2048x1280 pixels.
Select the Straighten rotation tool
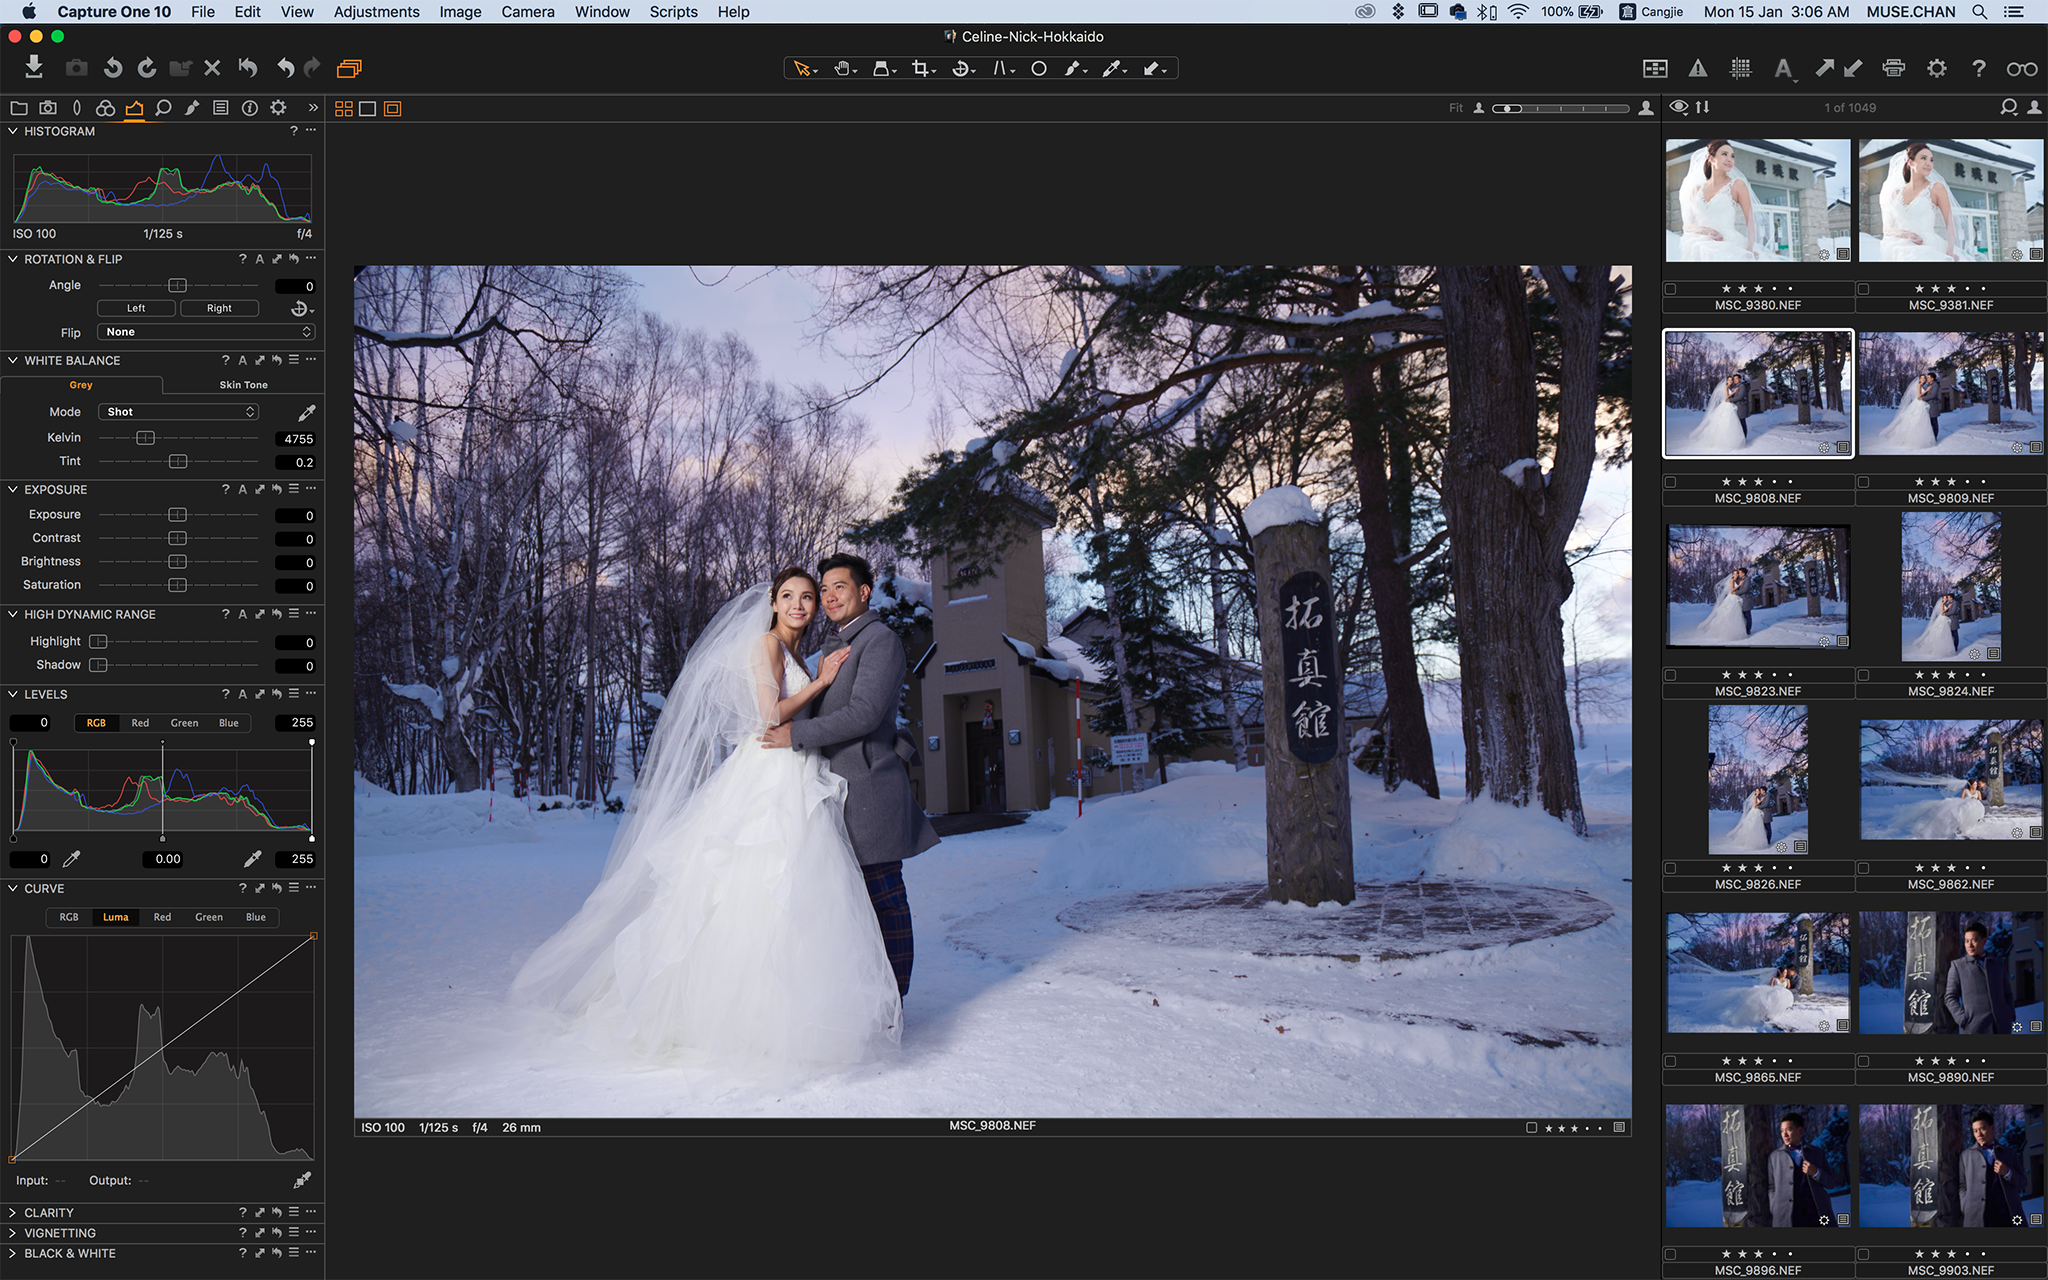pos(962,69)
